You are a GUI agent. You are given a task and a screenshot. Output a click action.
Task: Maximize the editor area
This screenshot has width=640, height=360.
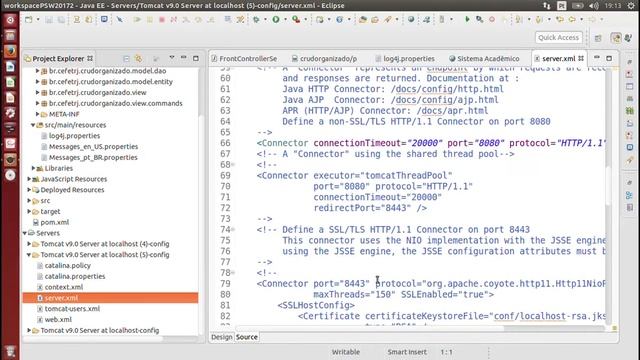[x=609, y=58]
